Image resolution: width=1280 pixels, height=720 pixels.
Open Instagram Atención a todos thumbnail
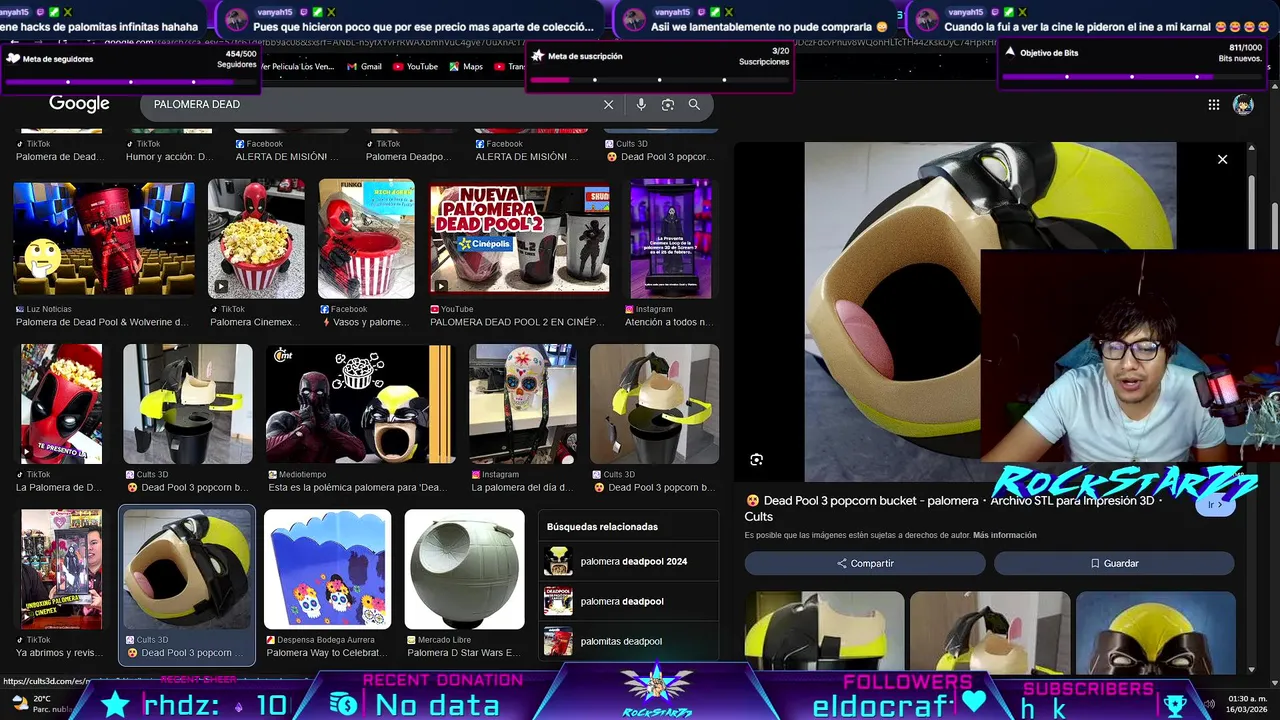pyautogui.click(x=671, y=238)
